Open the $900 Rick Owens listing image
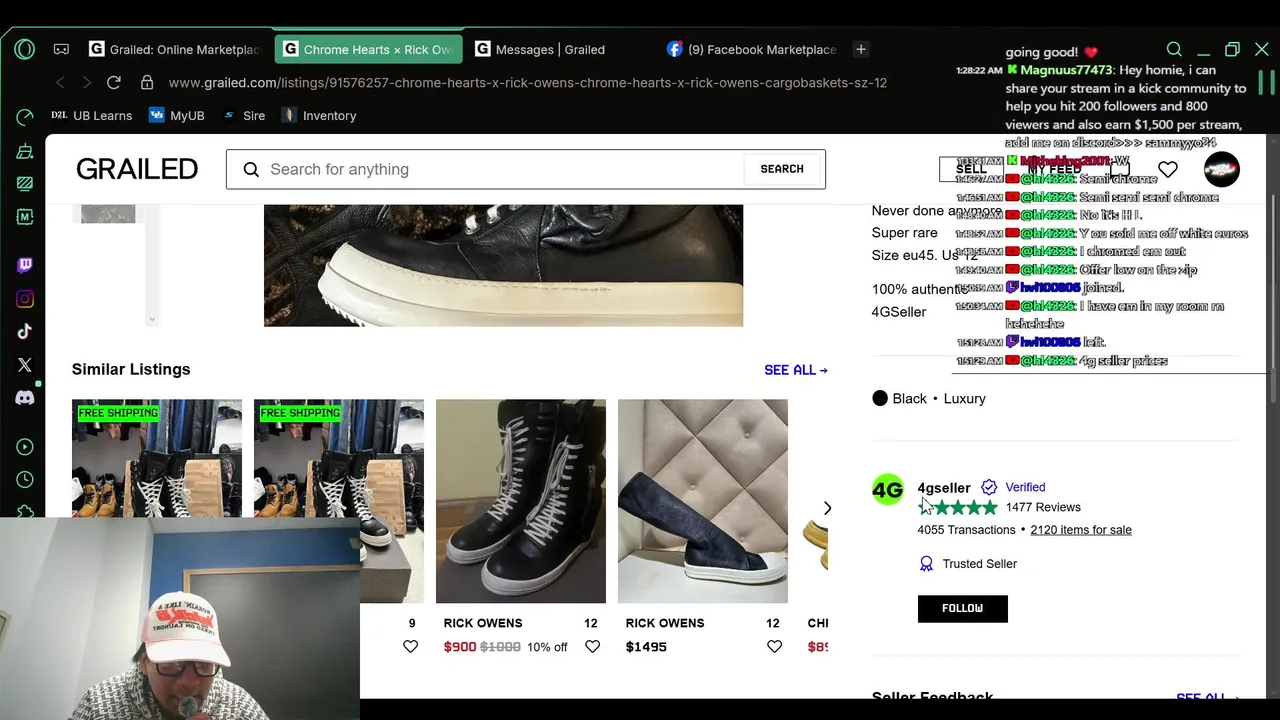Screen dimensions: 1280x720 pyautogui.click(x=521, y=501)
